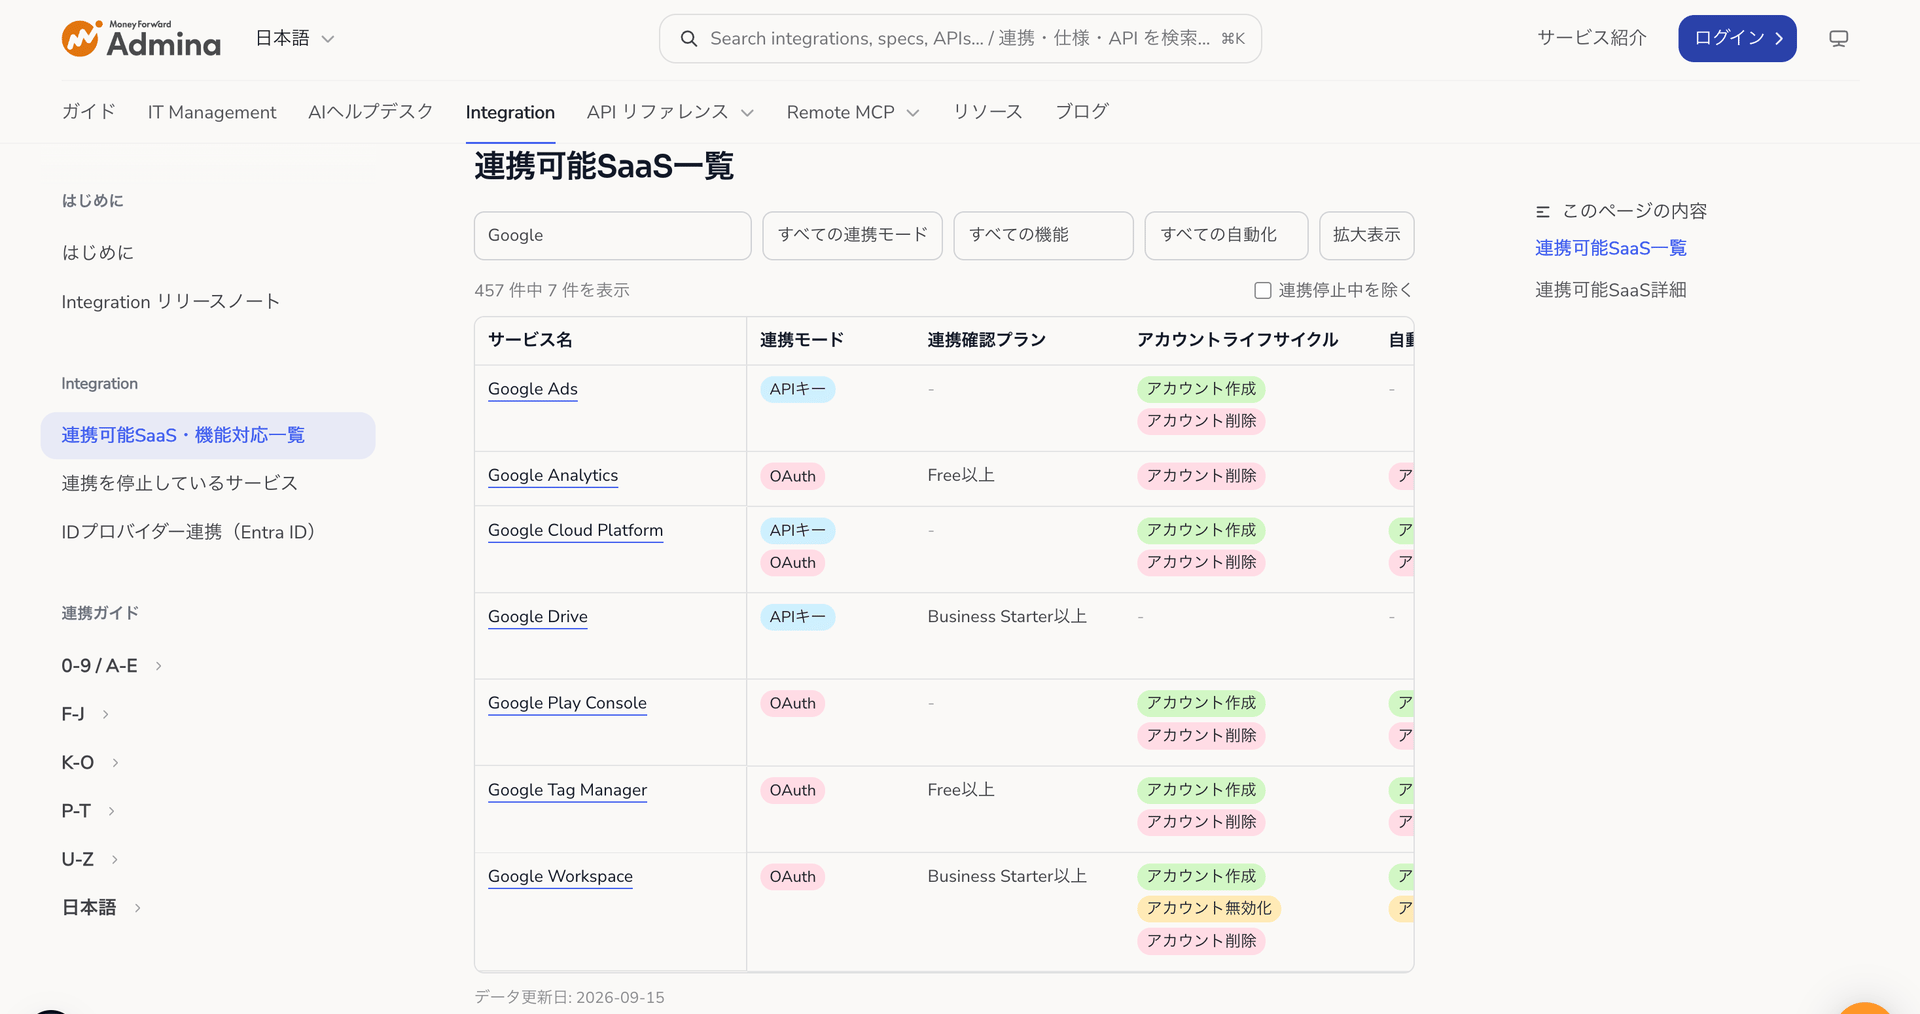This screenshot has height=1014, width=1920.
Task: Open the すべての自動化 filter dropdown
Action: coord(1226,235)
